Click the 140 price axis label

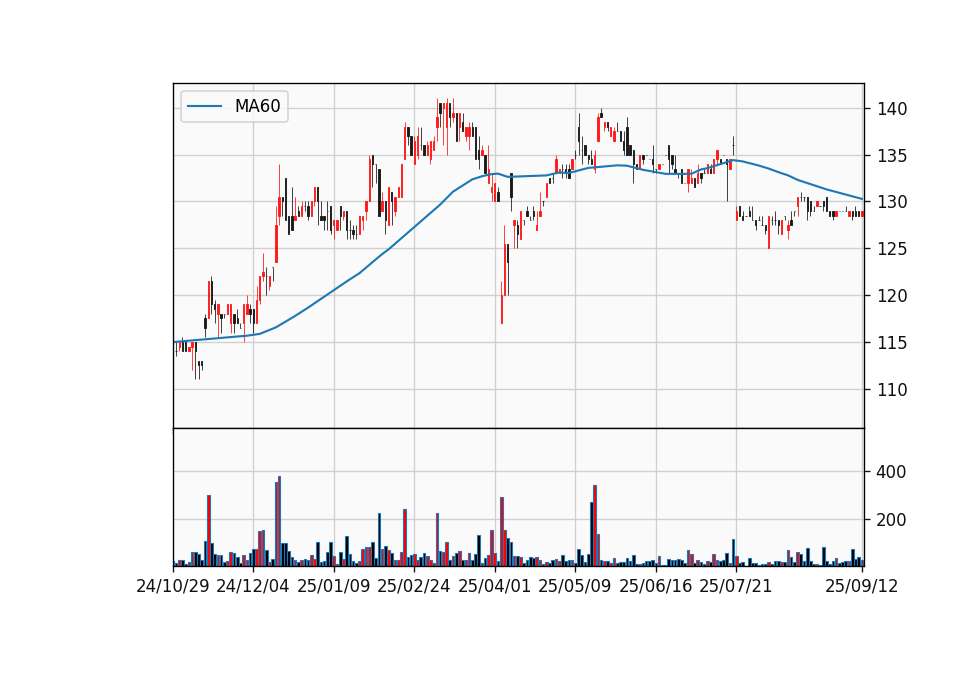pyautogui.click(x=892, y=110)
